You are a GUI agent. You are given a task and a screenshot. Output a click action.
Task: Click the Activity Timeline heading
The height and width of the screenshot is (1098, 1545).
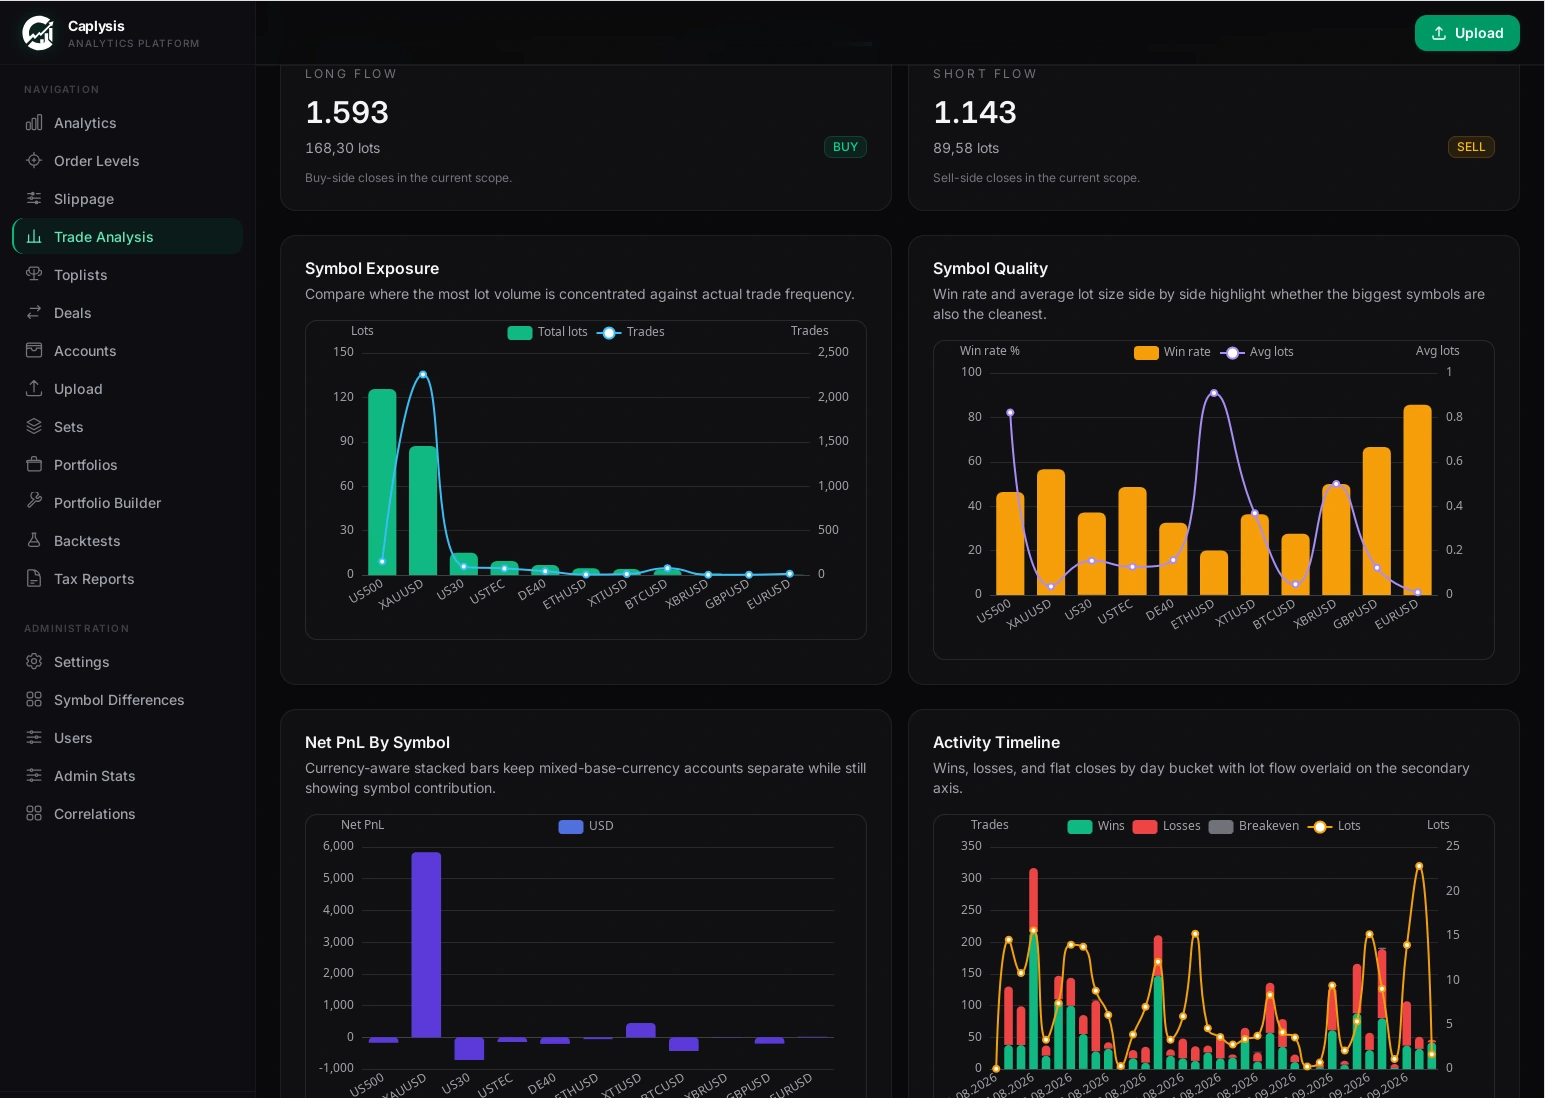996,742
